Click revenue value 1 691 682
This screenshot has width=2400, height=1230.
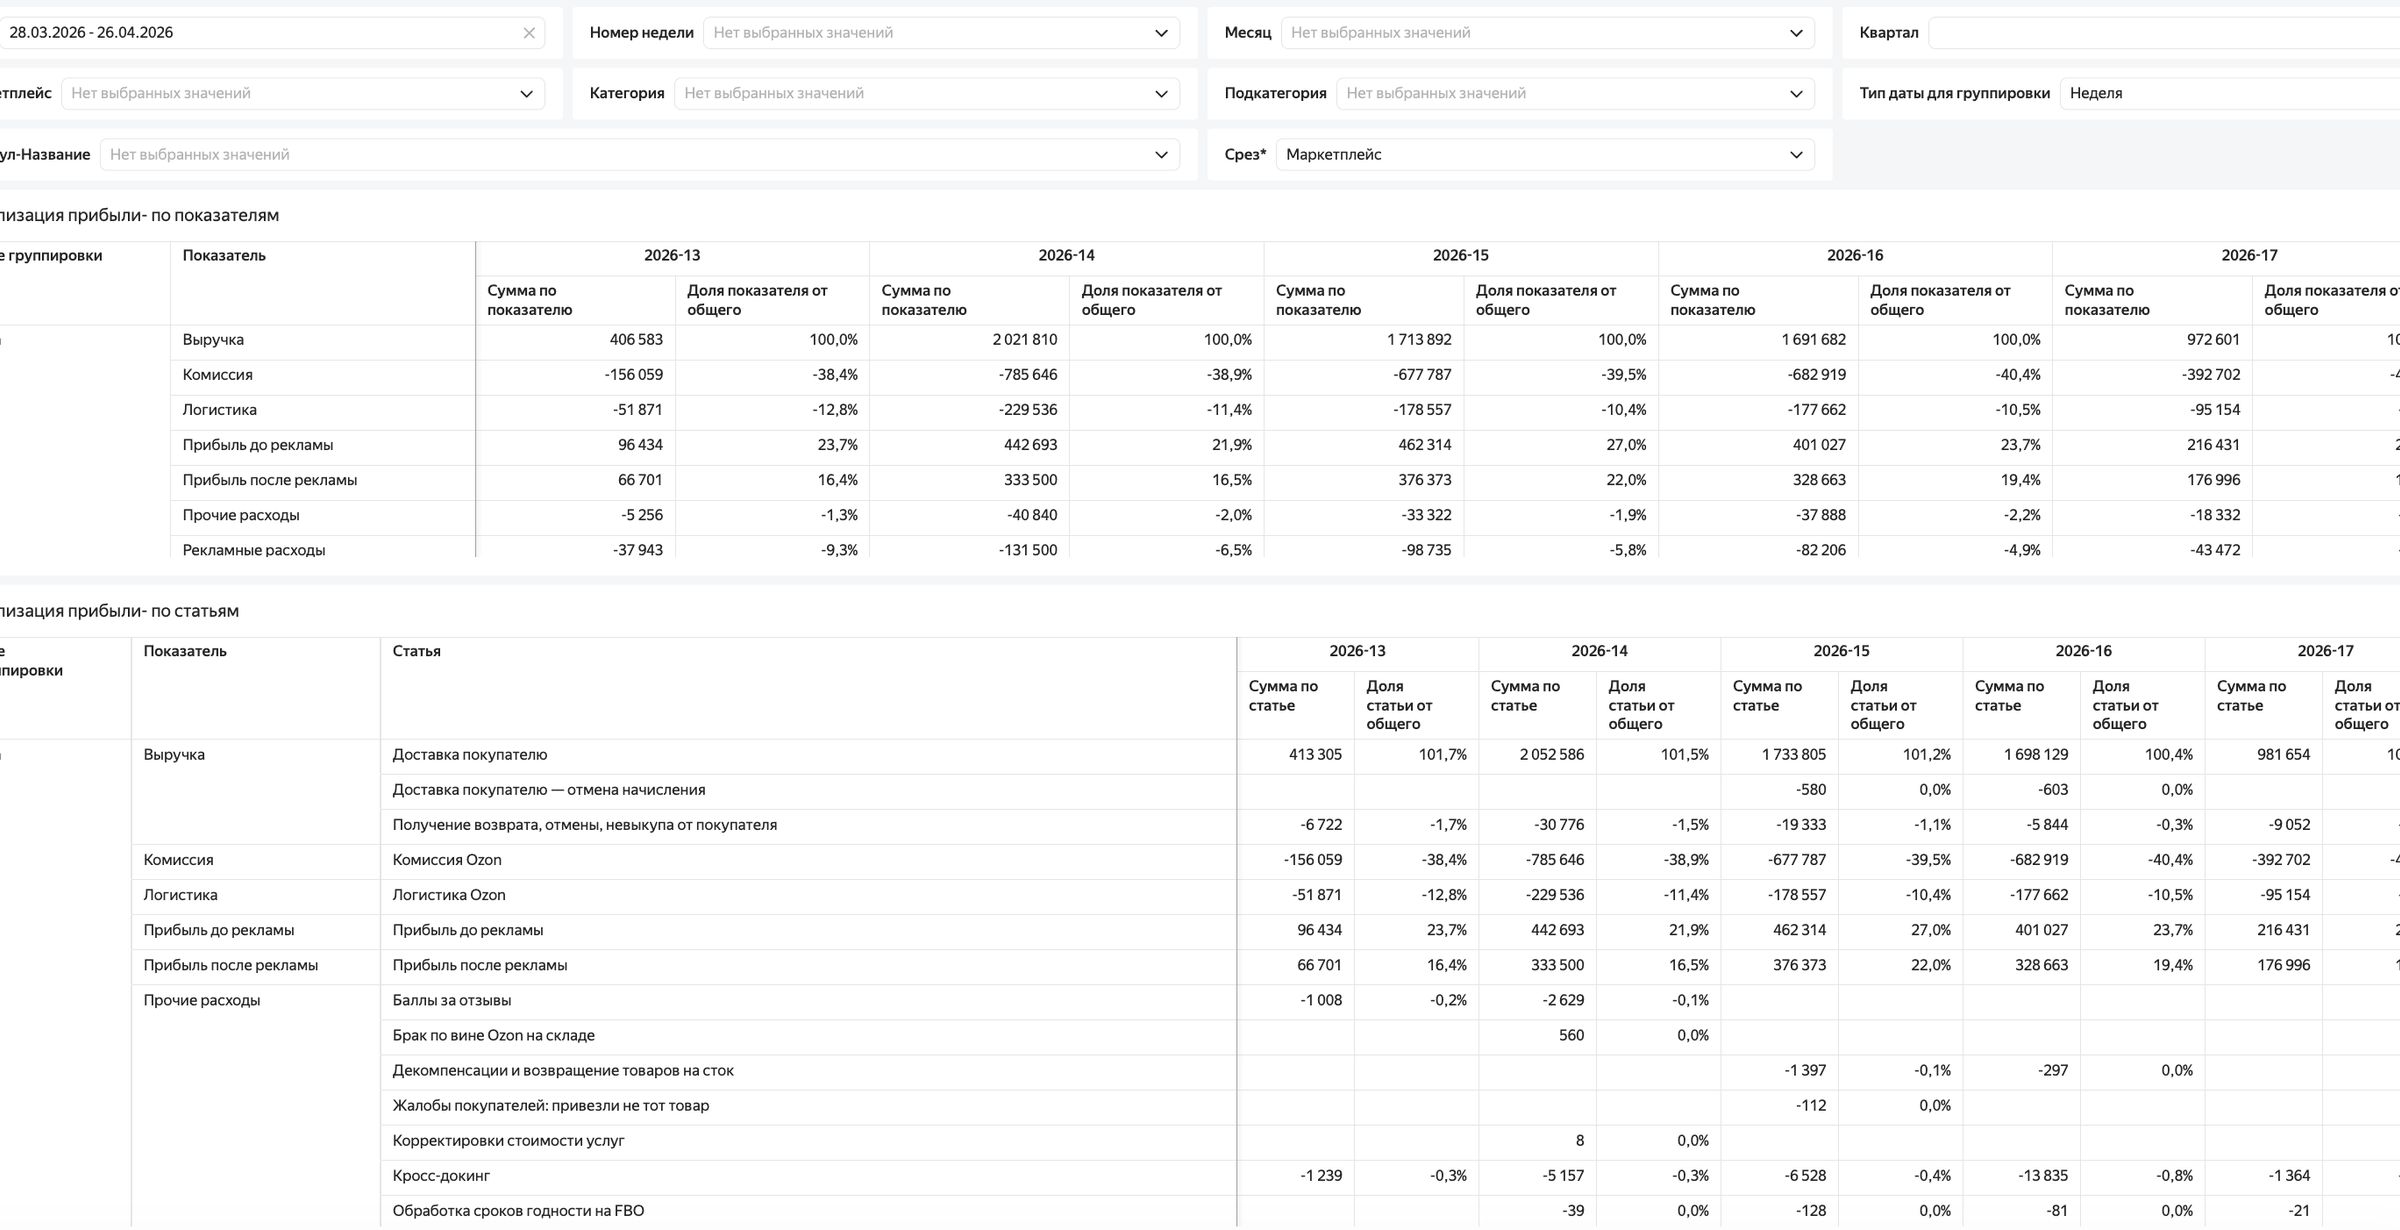point(1813,340)
